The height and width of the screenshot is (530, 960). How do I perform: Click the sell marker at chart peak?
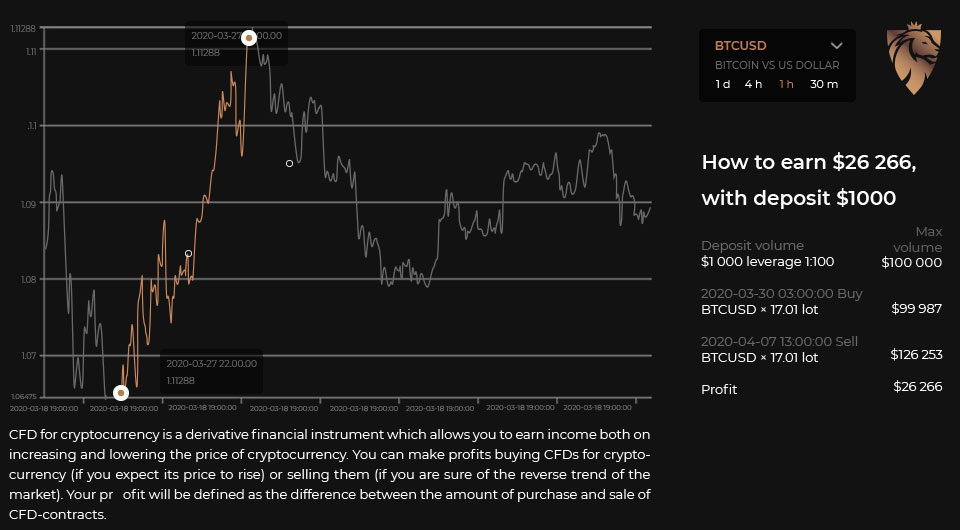point(248,37)
